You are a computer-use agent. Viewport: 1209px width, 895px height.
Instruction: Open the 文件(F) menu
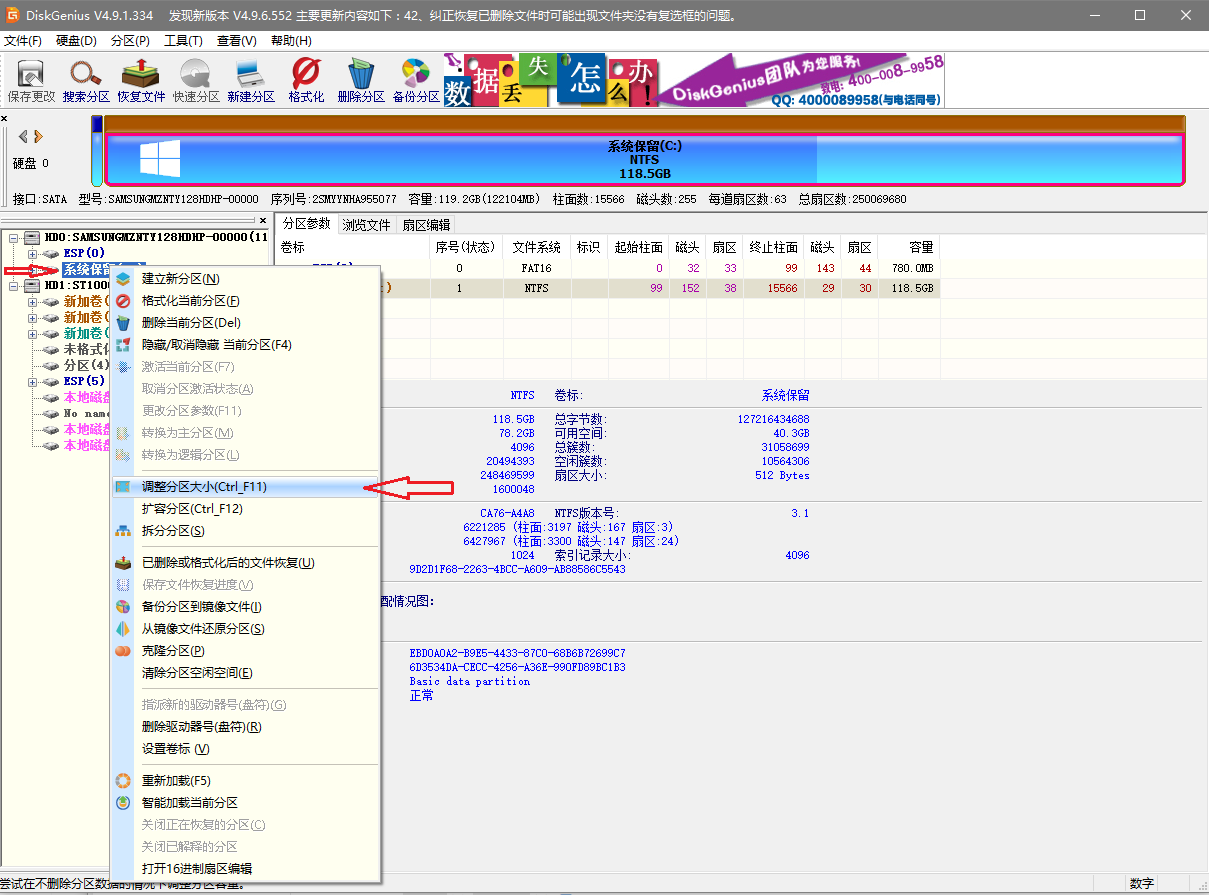pyautogui.click(x=23, y=41)
